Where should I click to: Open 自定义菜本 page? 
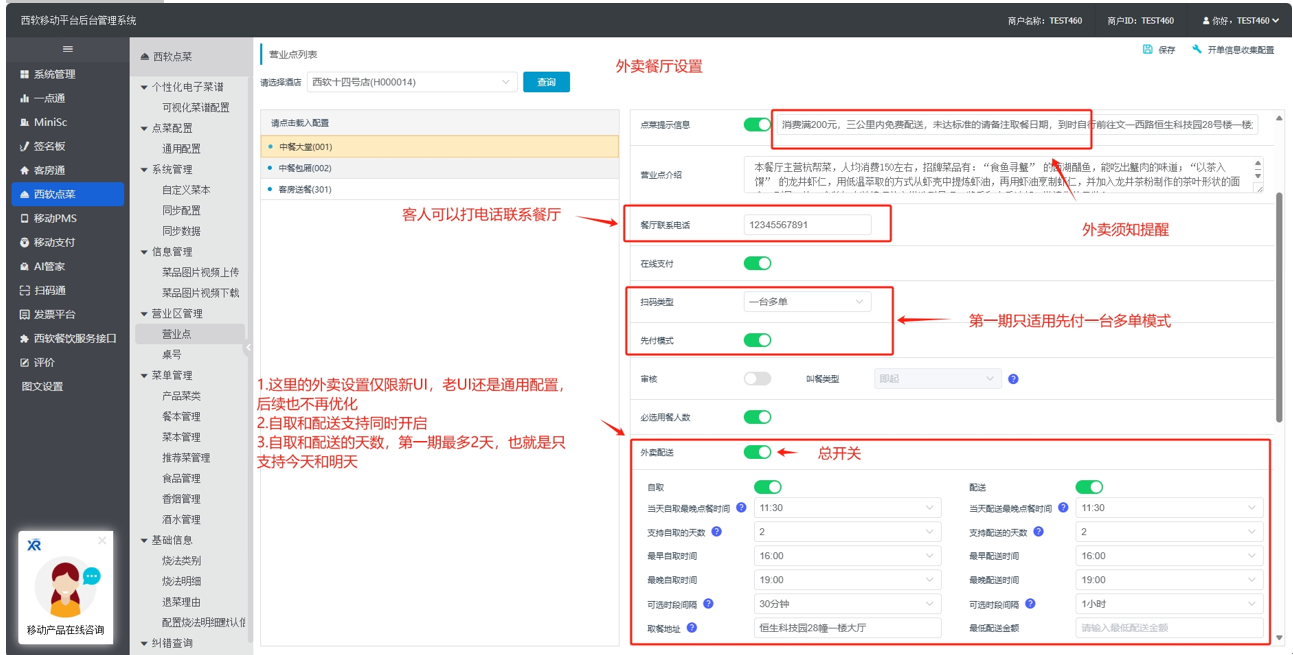pos(186,189)
